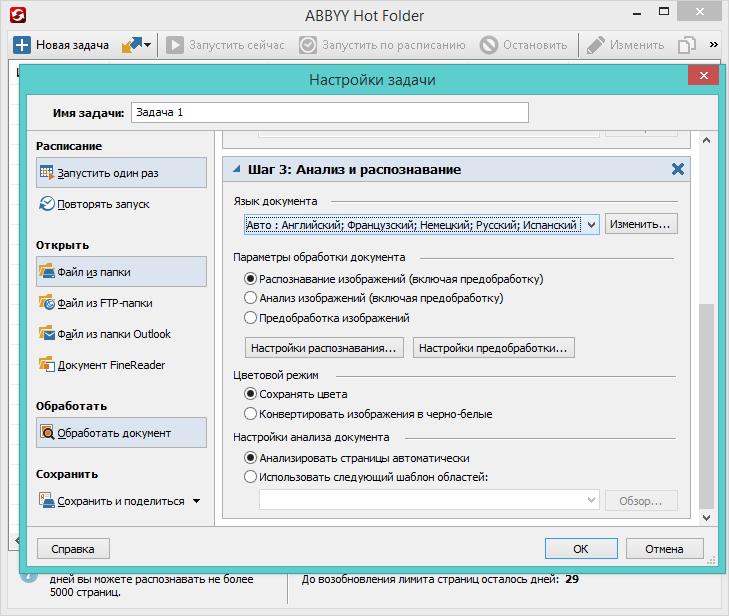
Task: Expand the toolbar overflow chevron
Action: pos(714,45)
